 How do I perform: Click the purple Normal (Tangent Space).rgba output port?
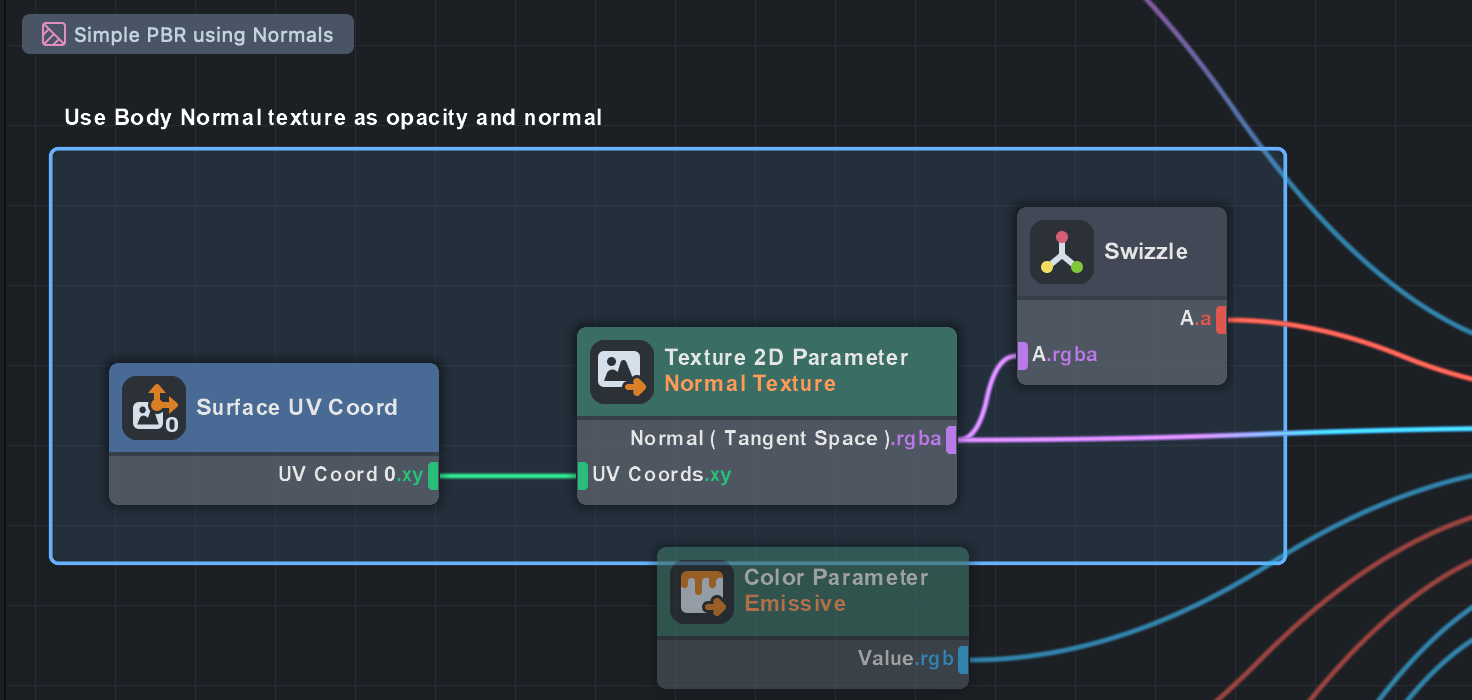pos(951,439)
